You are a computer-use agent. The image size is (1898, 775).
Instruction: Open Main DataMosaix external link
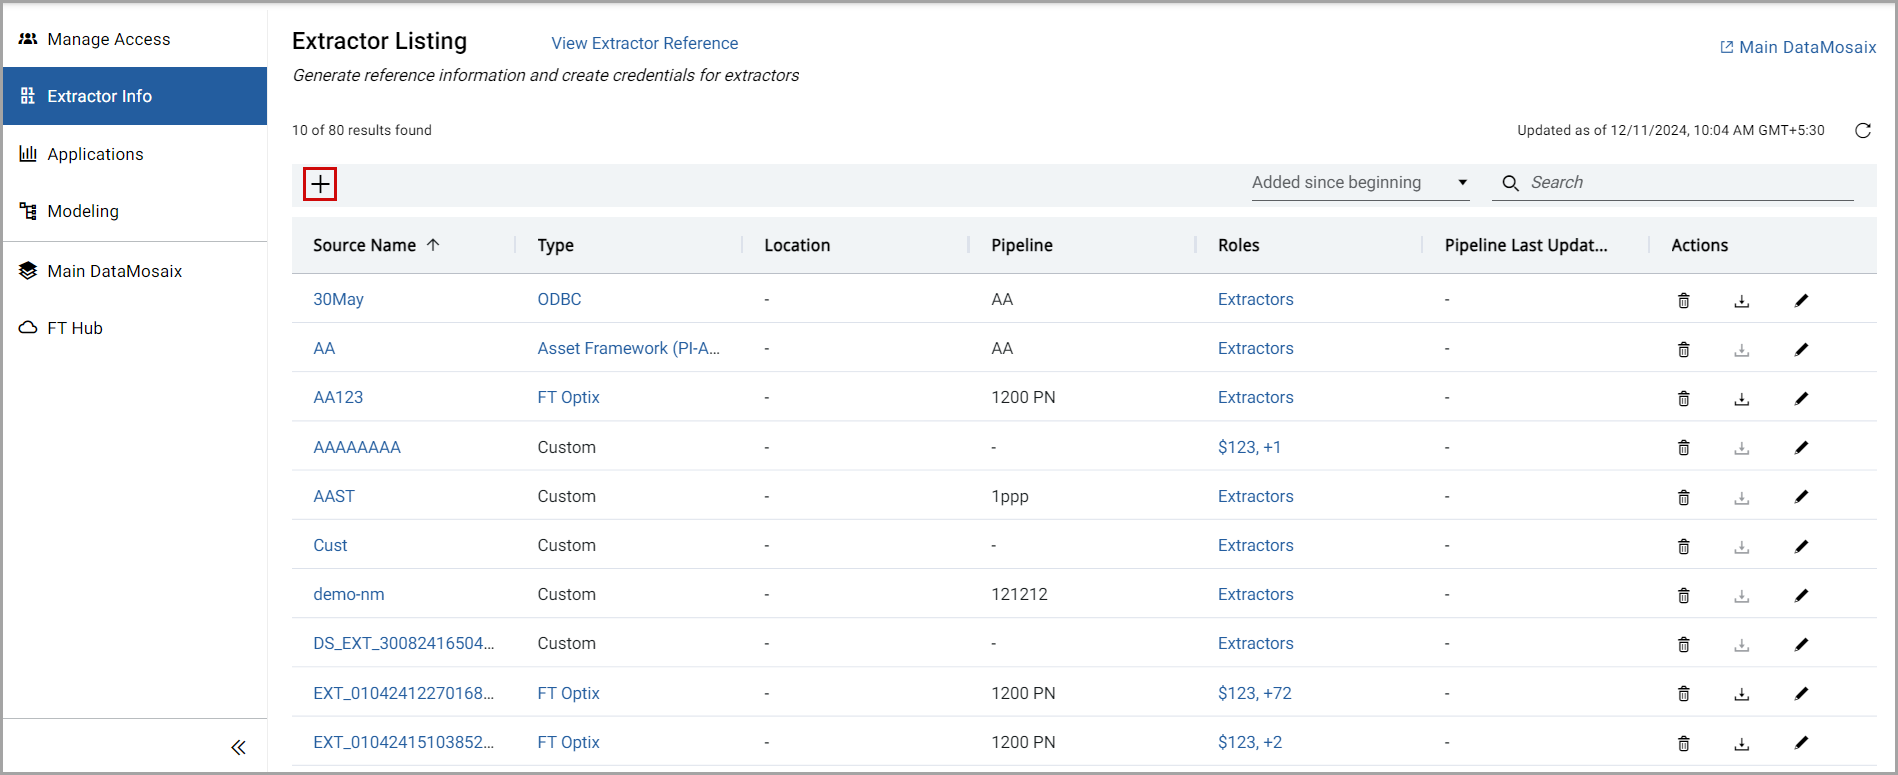[1797, 47]
